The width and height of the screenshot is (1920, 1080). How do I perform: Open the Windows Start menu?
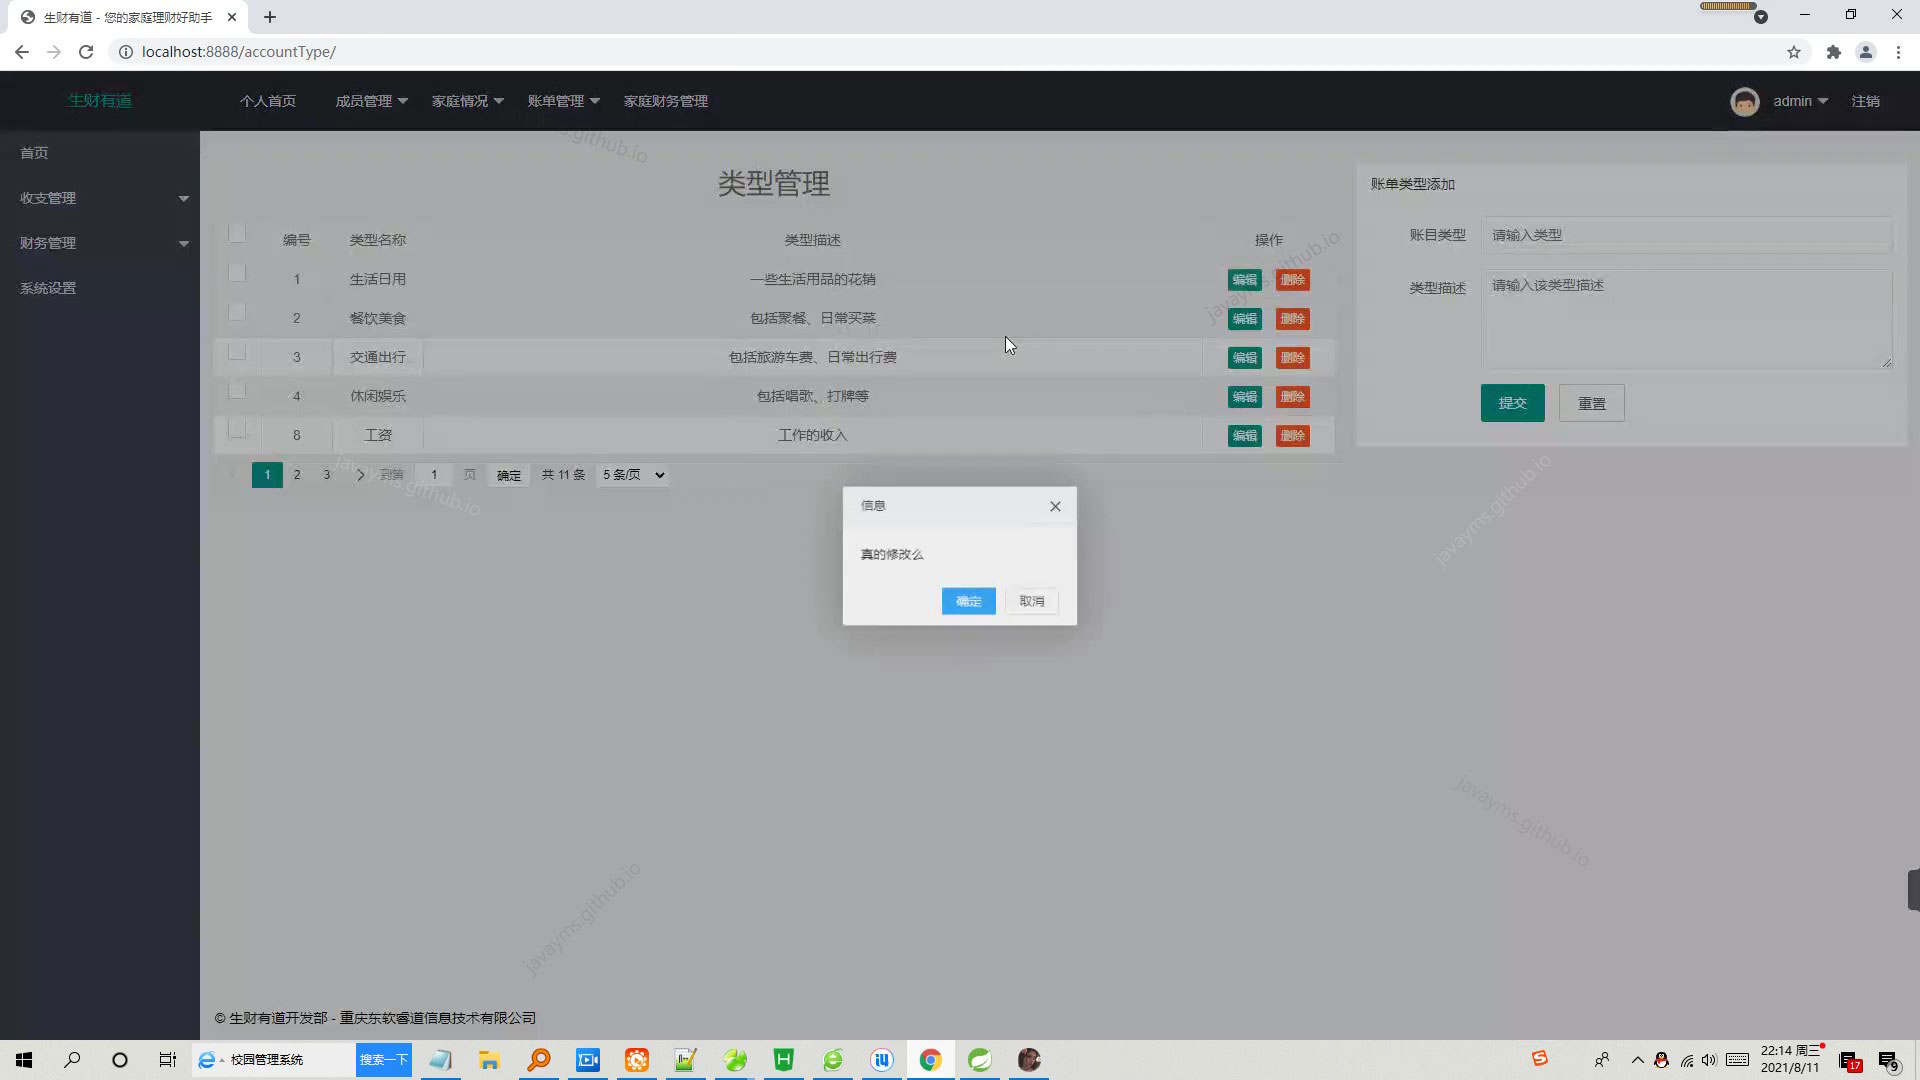pyautogui.click(x=24, y=1060)
